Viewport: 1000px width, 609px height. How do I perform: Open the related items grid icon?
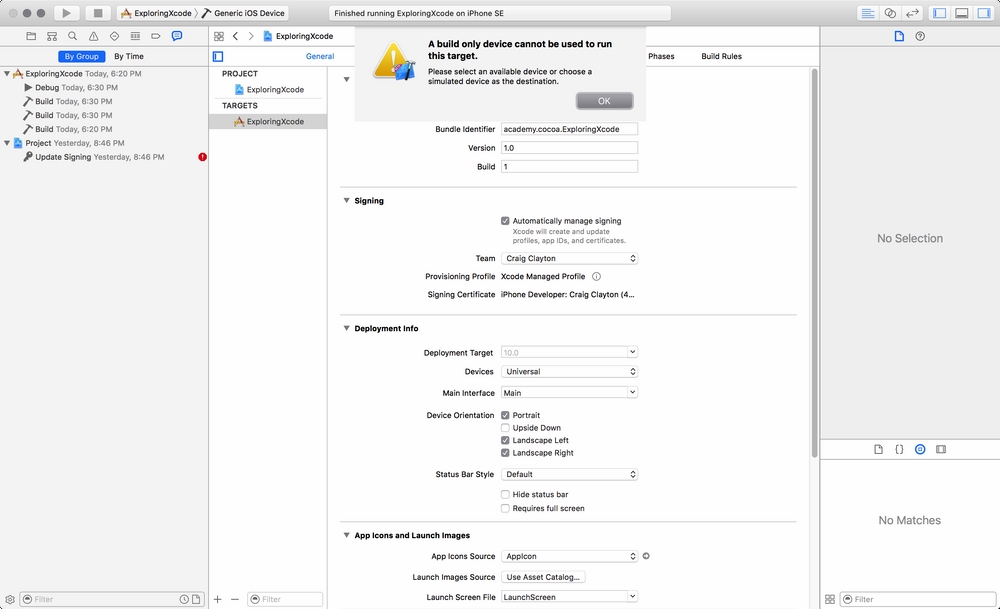click(219, 36)
